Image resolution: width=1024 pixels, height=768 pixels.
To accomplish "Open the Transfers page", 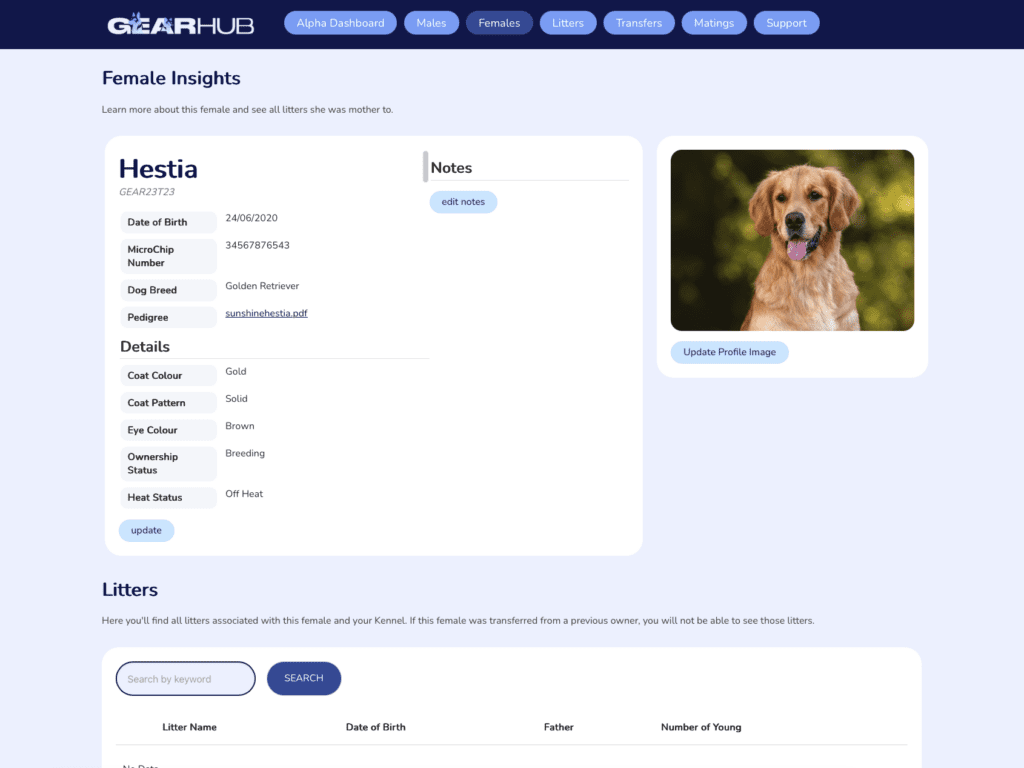I will [x=639, y=23].
